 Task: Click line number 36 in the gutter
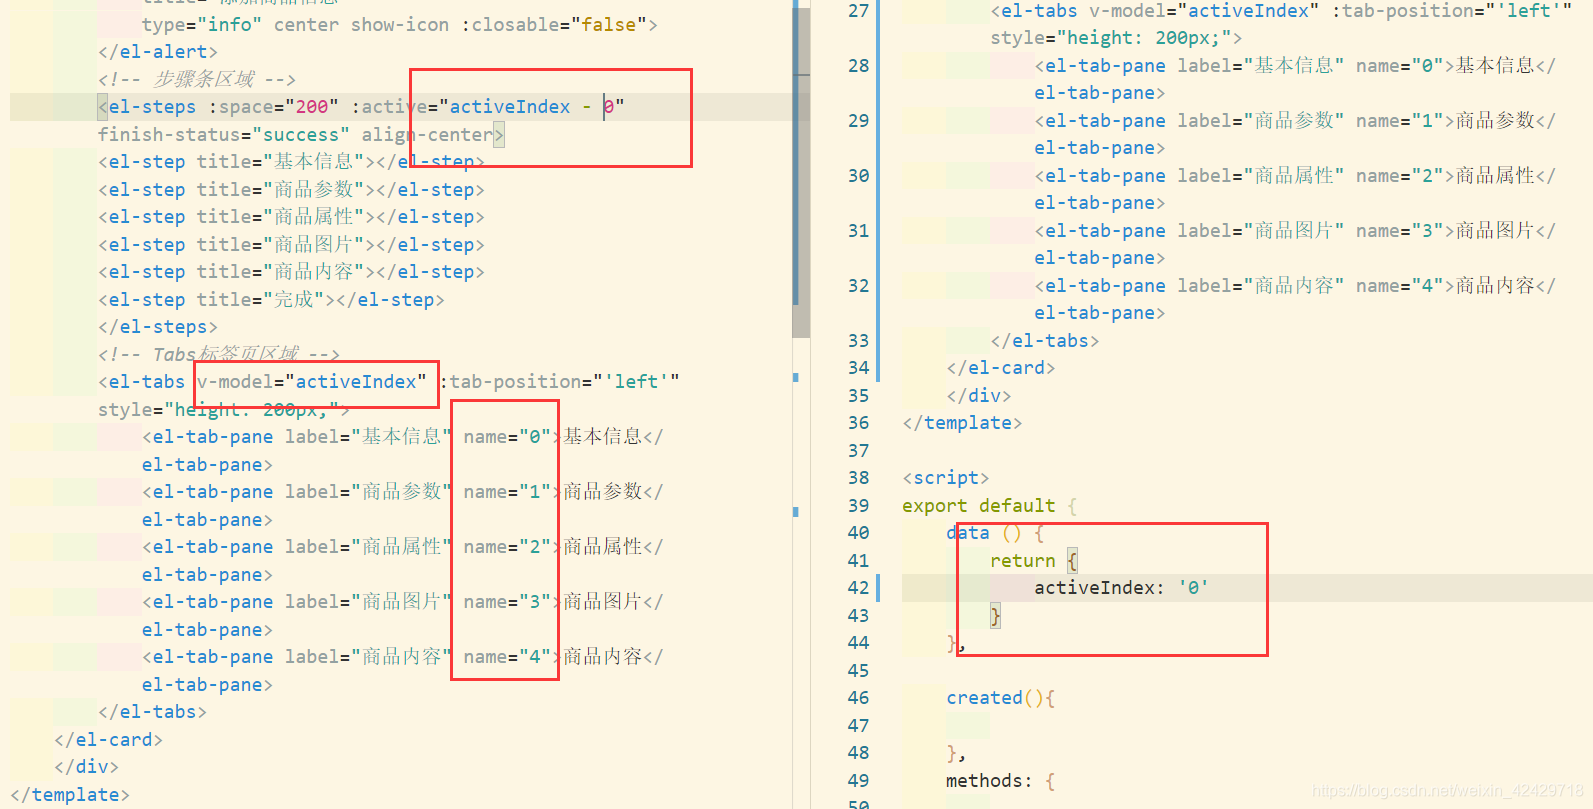click(858, 423)
